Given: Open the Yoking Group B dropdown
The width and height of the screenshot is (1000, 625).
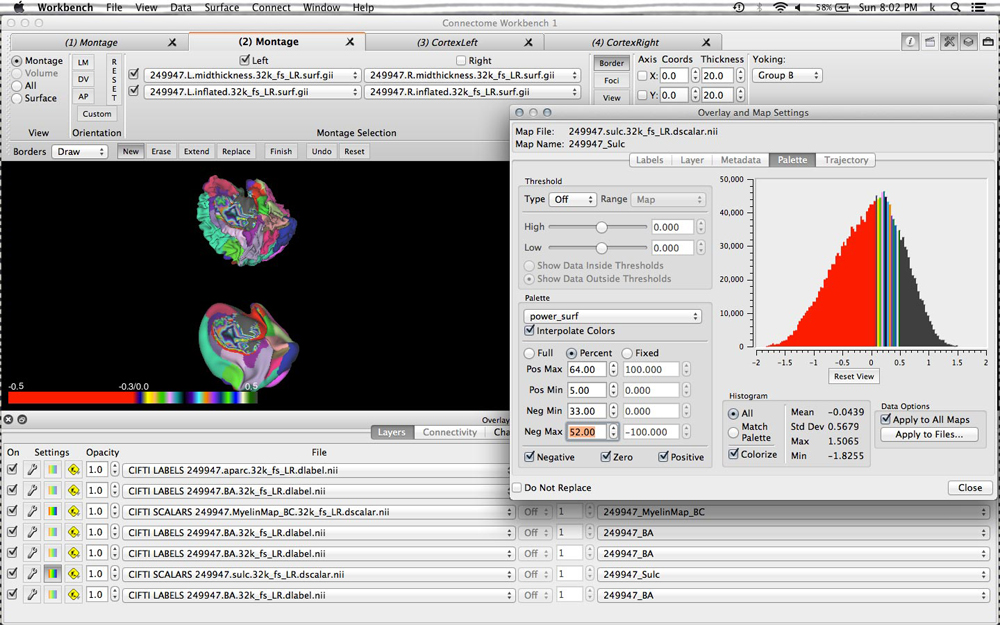Looking at the screenshot, I should tap(787, 75).
